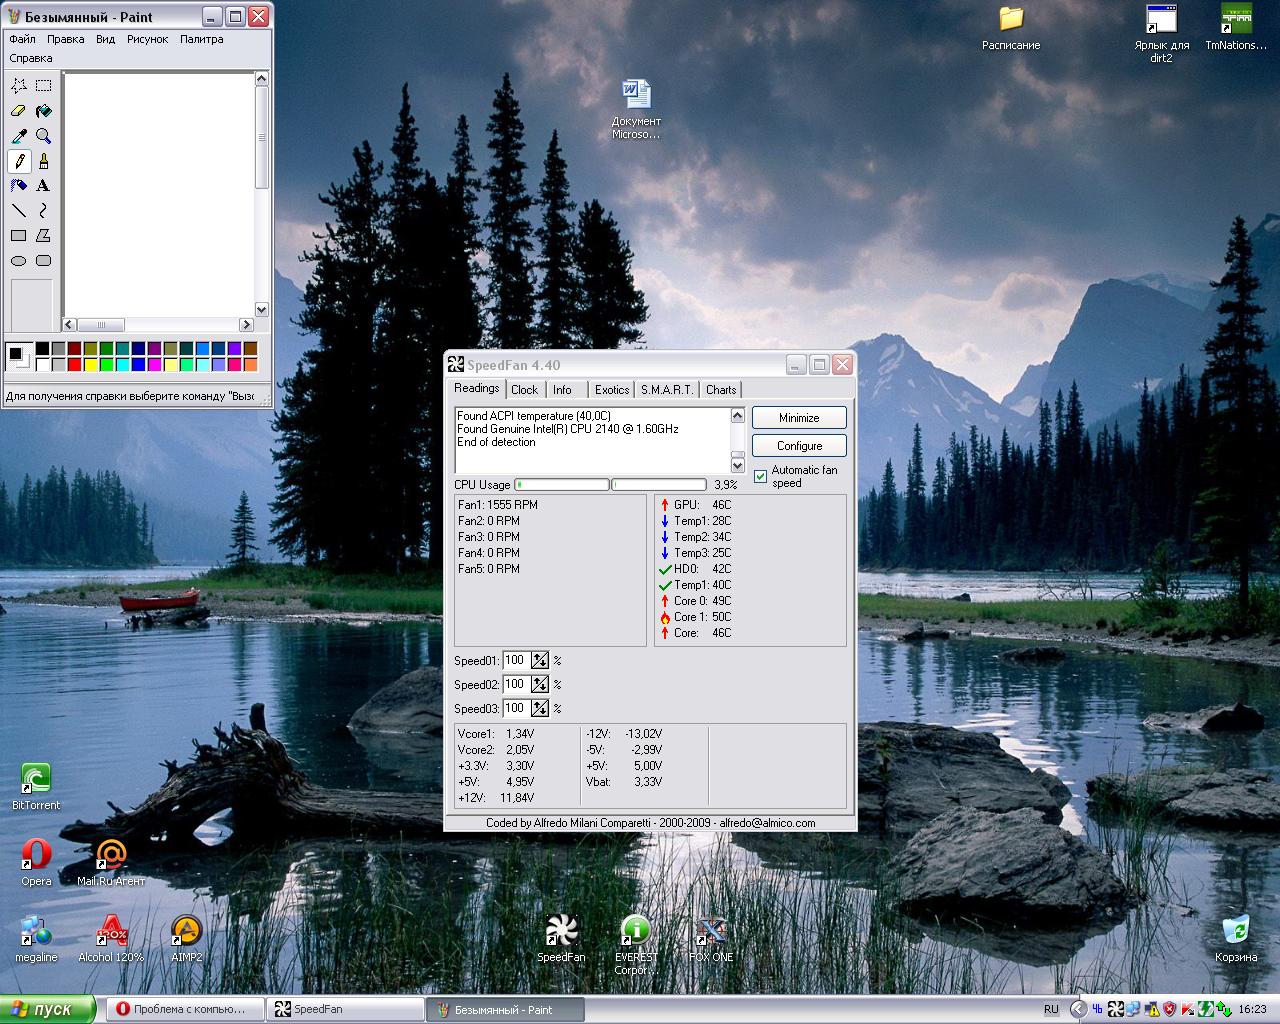Viewport: 1280px width, 1024px height.
Task: Select the Mail.Ru Agent desktop icon
Action: tap(111, 862)
